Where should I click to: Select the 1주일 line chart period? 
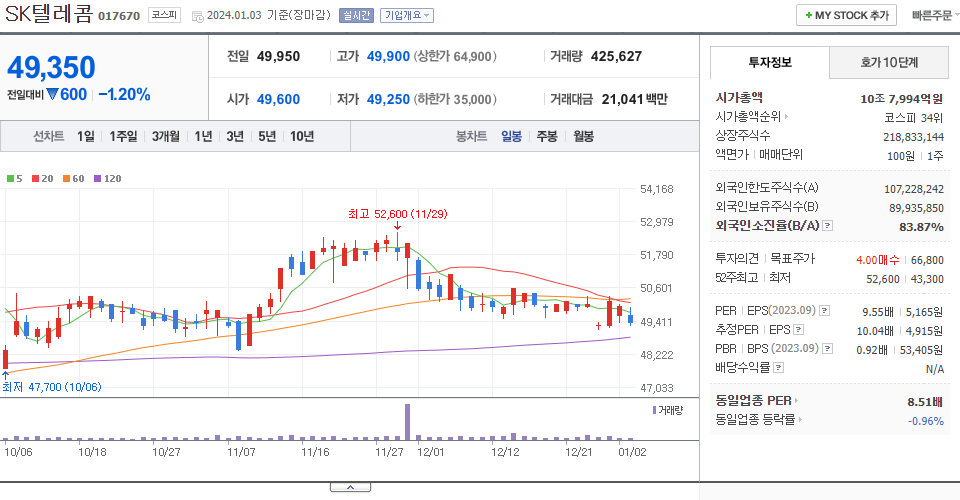(x=123, y=136)
